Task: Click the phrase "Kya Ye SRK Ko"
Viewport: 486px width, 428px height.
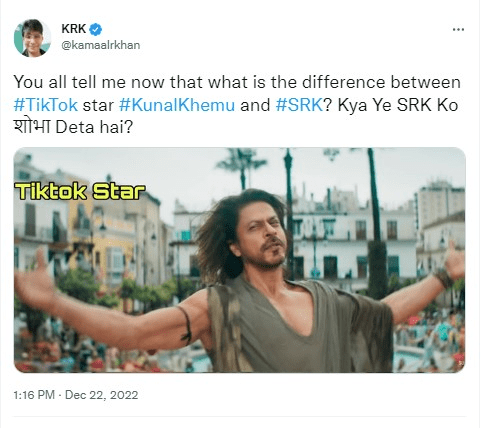Action: (x=398, y=105)
